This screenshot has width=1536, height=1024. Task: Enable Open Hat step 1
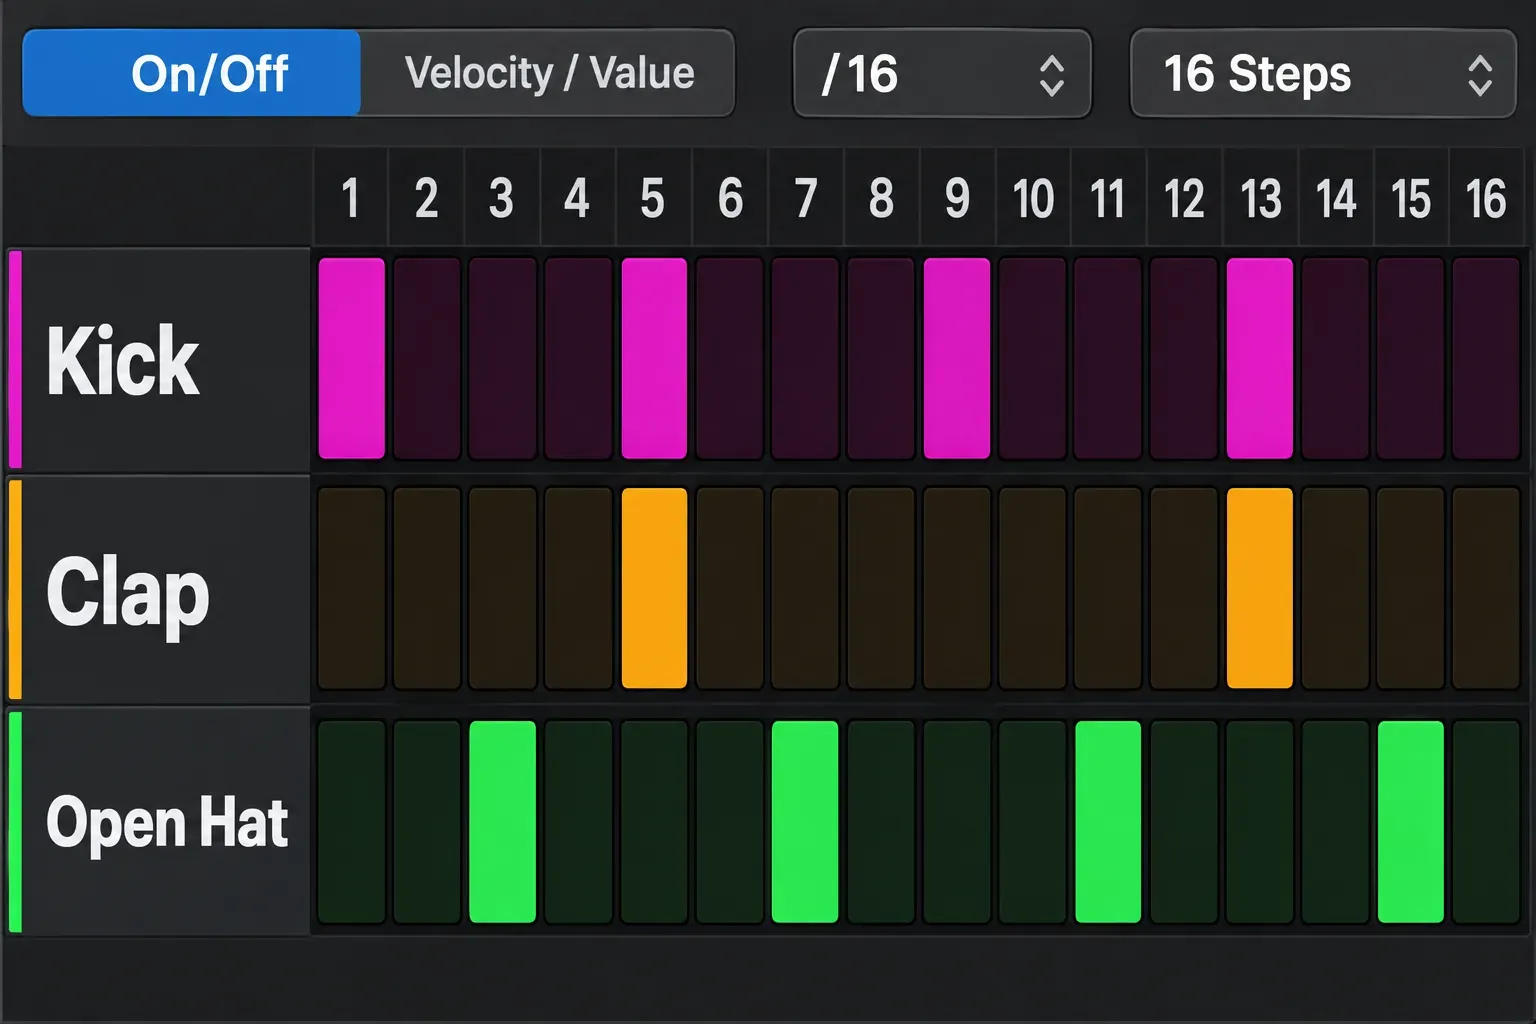tap(352, 821)
